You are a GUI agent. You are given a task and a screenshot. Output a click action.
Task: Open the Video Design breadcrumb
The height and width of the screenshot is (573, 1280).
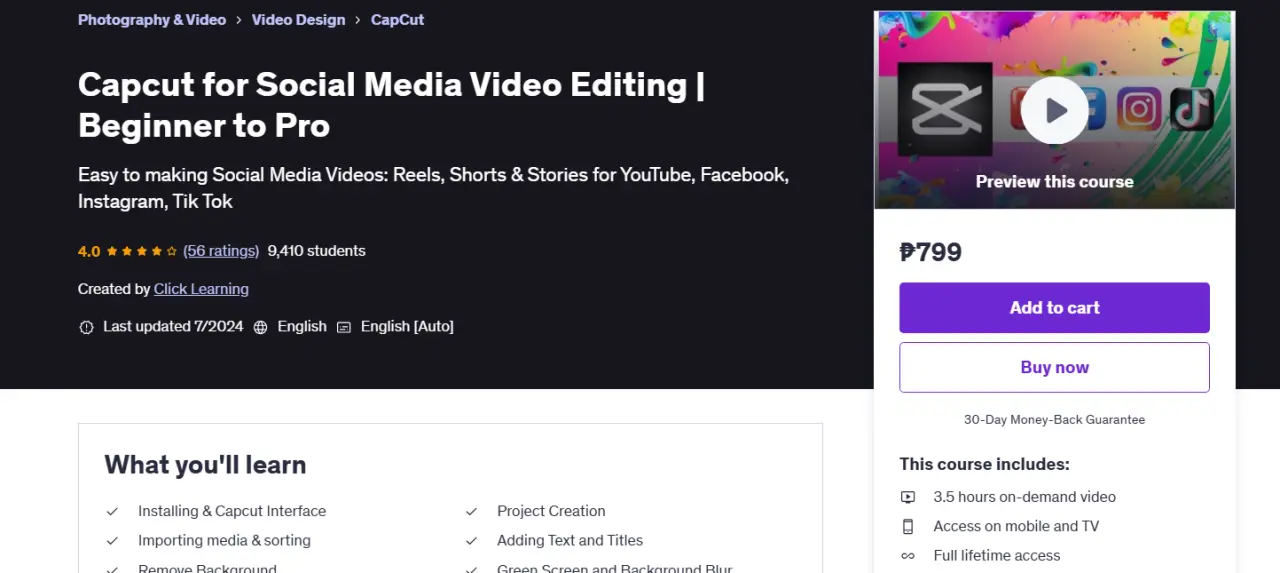[298, 20]
